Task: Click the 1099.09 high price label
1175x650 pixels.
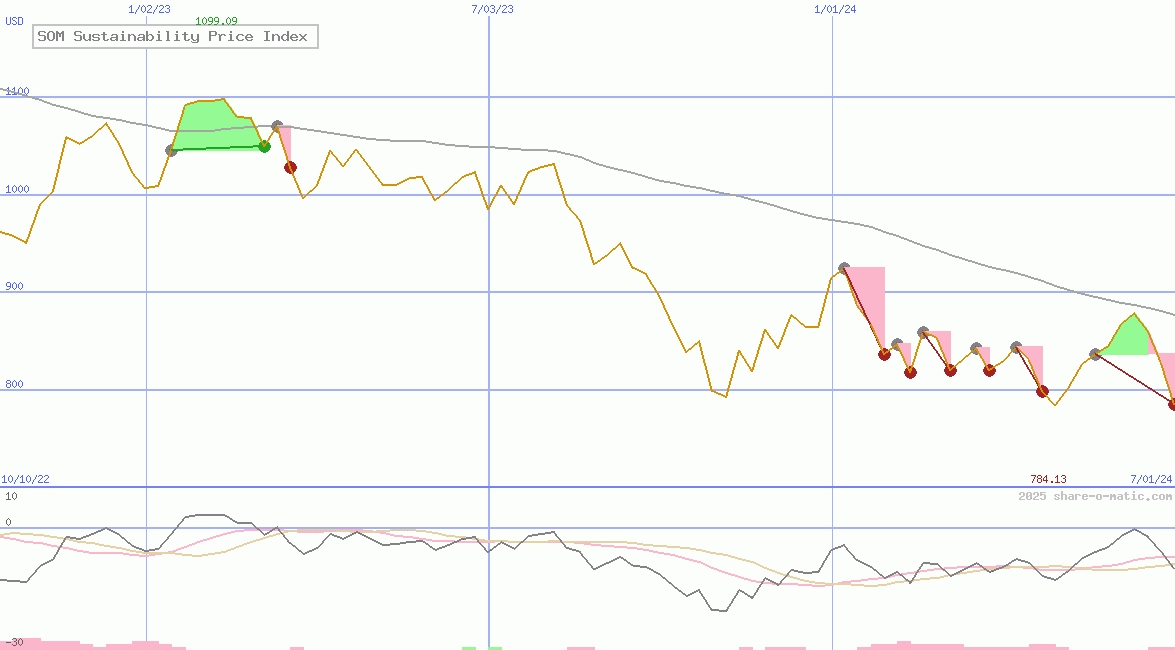Action: (216, 21)
